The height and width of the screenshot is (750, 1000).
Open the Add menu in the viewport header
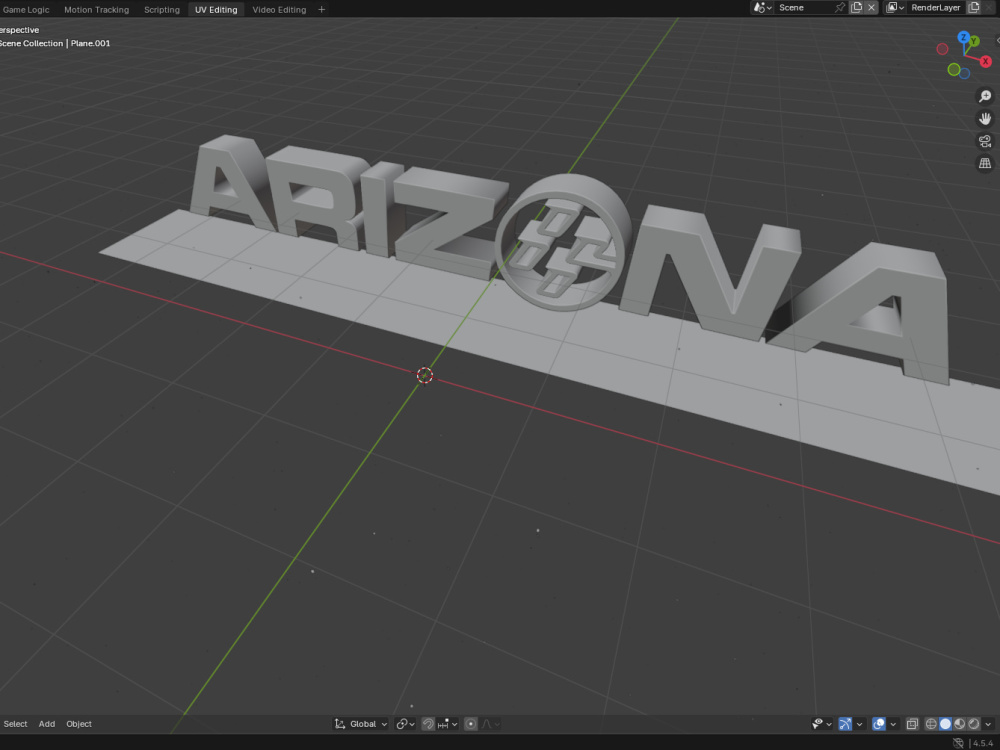click(47, 724)
